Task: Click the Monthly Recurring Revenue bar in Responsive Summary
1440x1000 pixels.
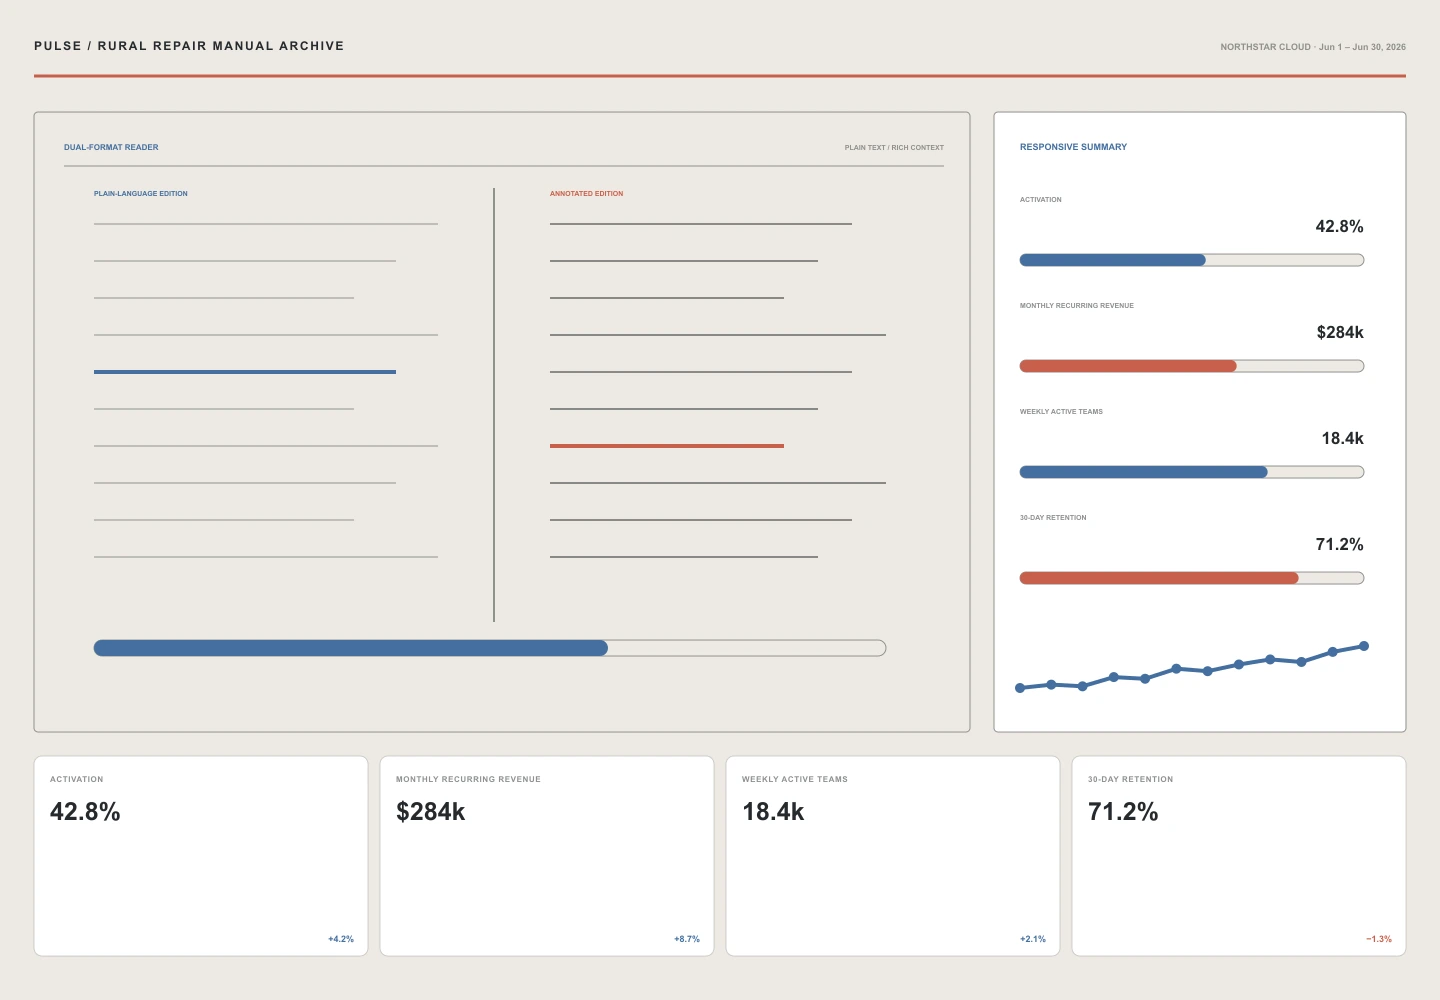Action: pyautogui.click(x=1192, y=366)
